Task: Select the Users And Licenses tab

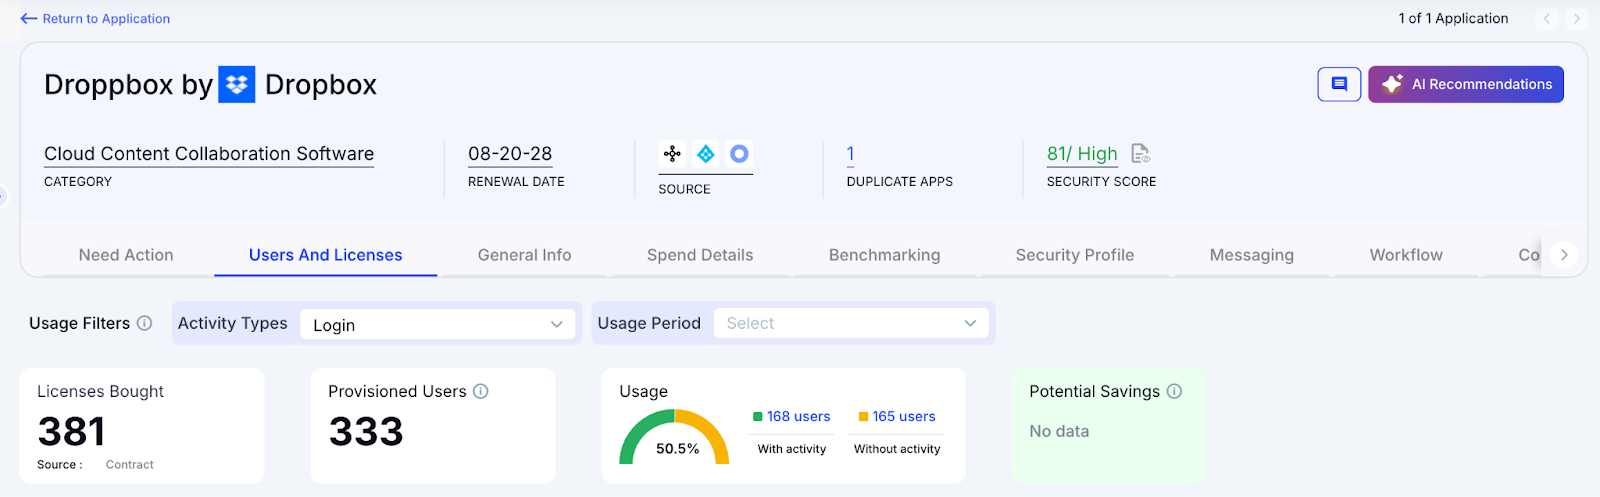Action: tap(326, 255)
